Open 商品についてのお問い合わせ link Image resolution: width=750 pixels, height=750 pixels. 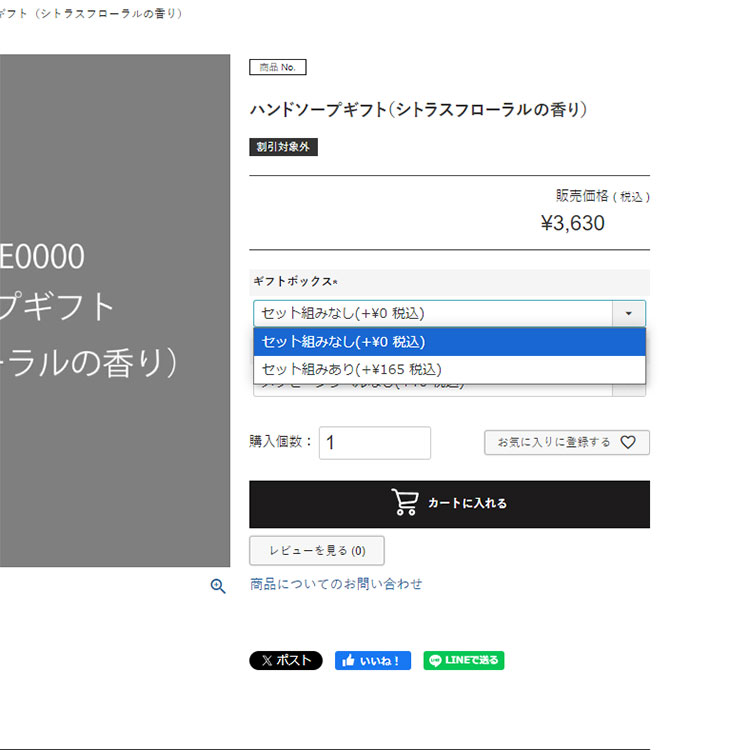tap(336, 584)
